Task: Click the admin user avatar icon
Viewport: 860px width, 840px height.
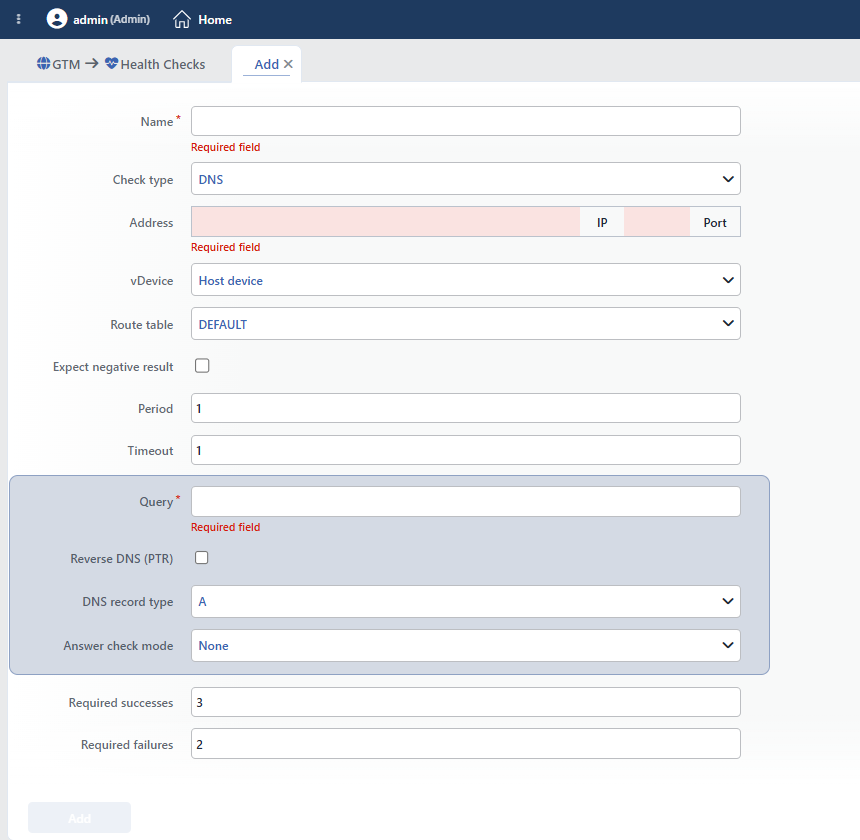Action: coord(56,19)
